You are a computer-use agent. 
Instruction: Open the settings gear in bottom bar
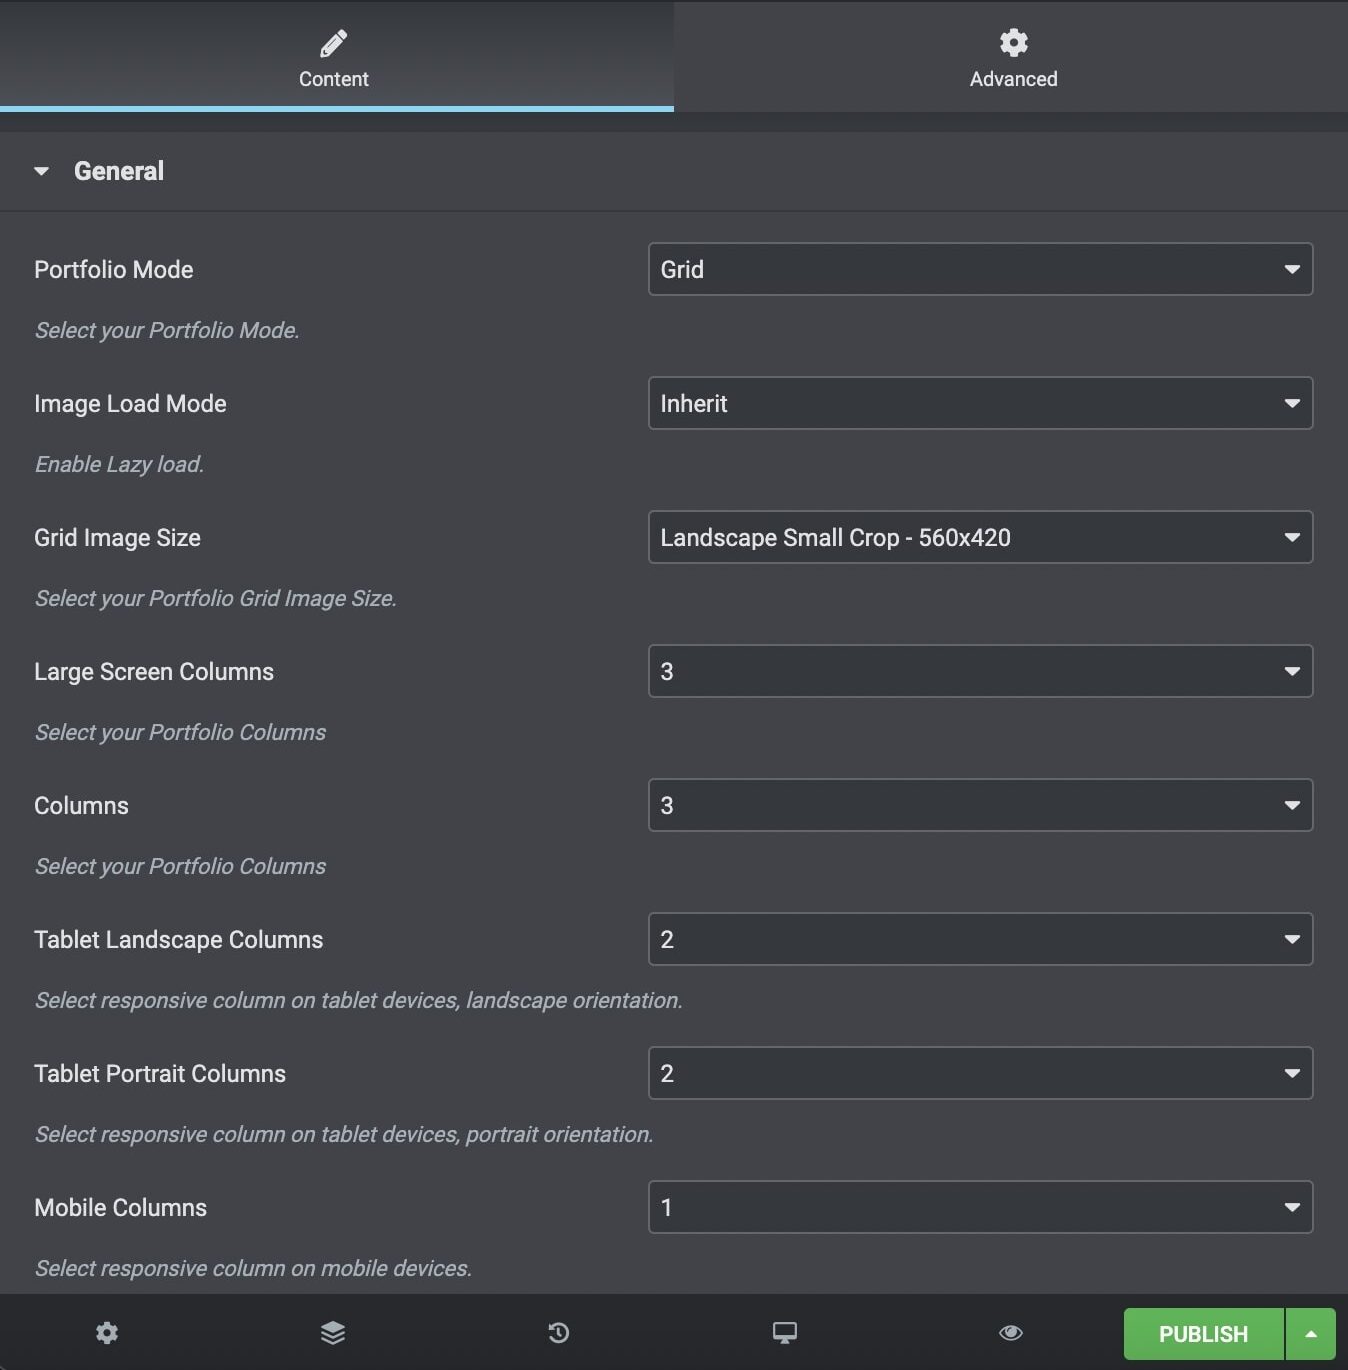107,1333
